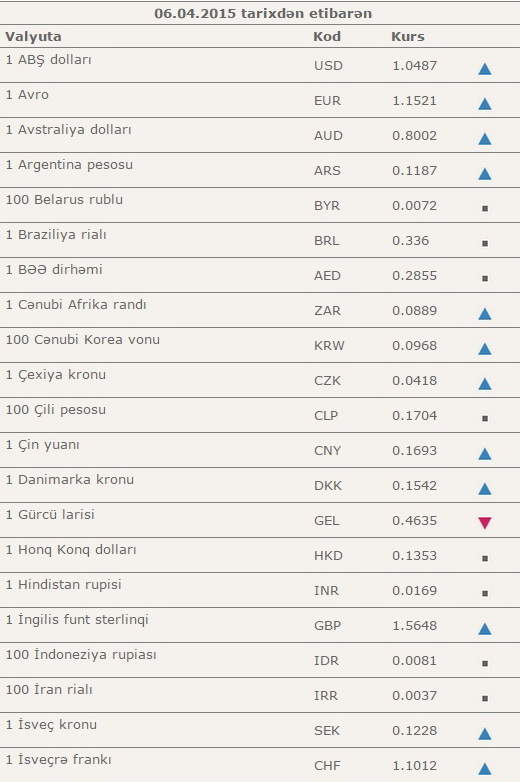Click the 0.8002 rate for AUD
520x782 pixels.
414,136
